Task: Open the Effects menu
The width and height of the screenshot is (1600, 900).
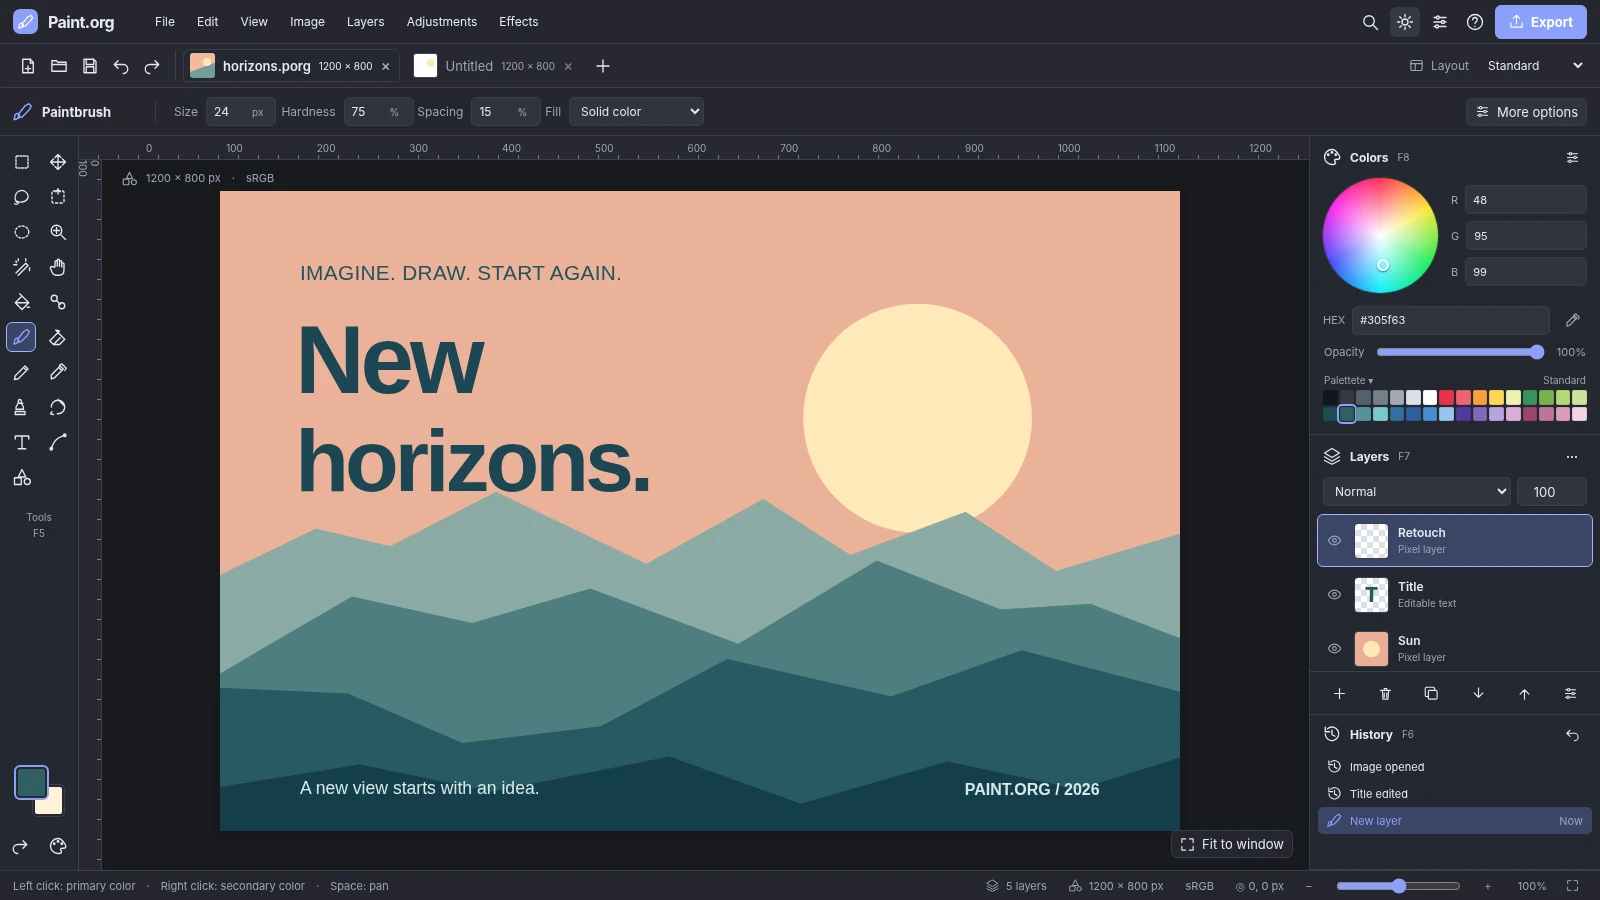Action: tap(518, 22)
